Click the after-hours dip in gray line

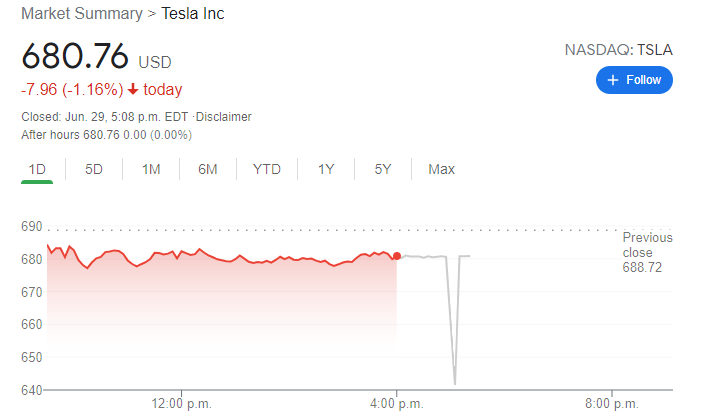(454, 381)
